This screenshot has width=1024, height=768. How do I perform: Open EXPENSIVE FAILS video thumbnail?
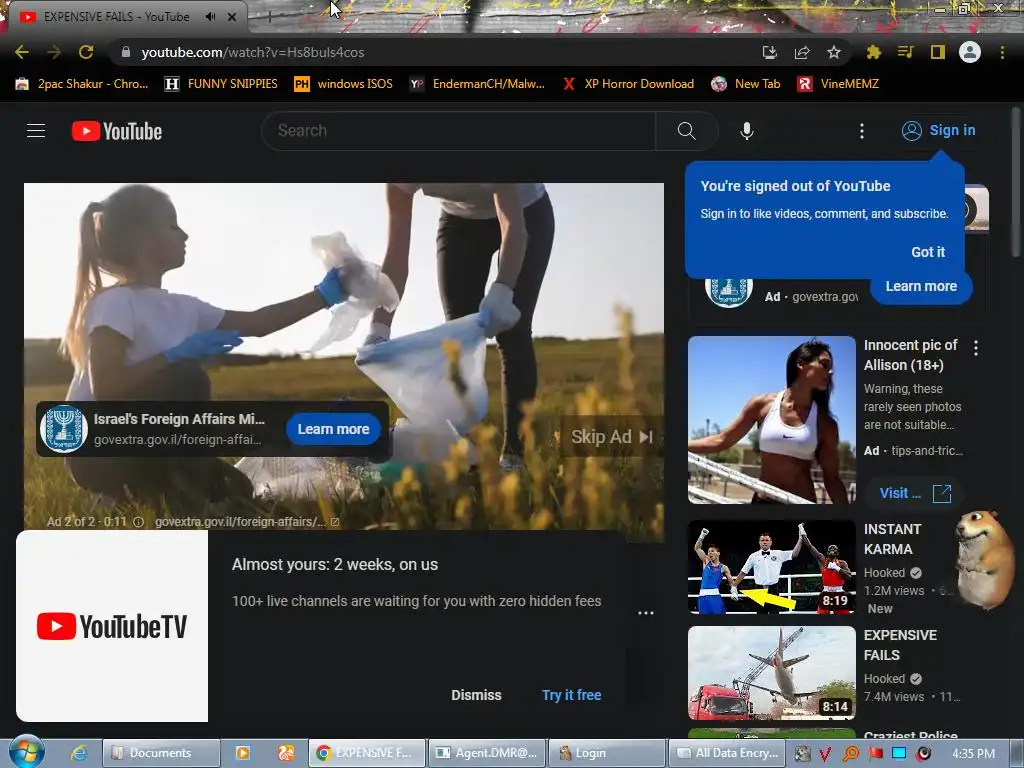tap(771, 673)
